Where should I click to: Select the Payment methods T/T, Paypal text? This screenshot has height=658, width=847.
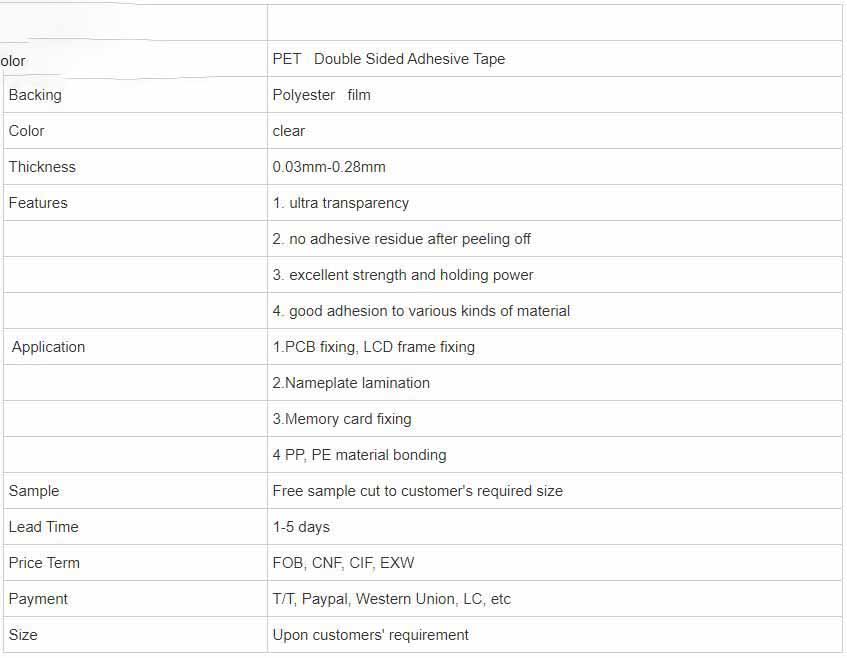[392, 599]
